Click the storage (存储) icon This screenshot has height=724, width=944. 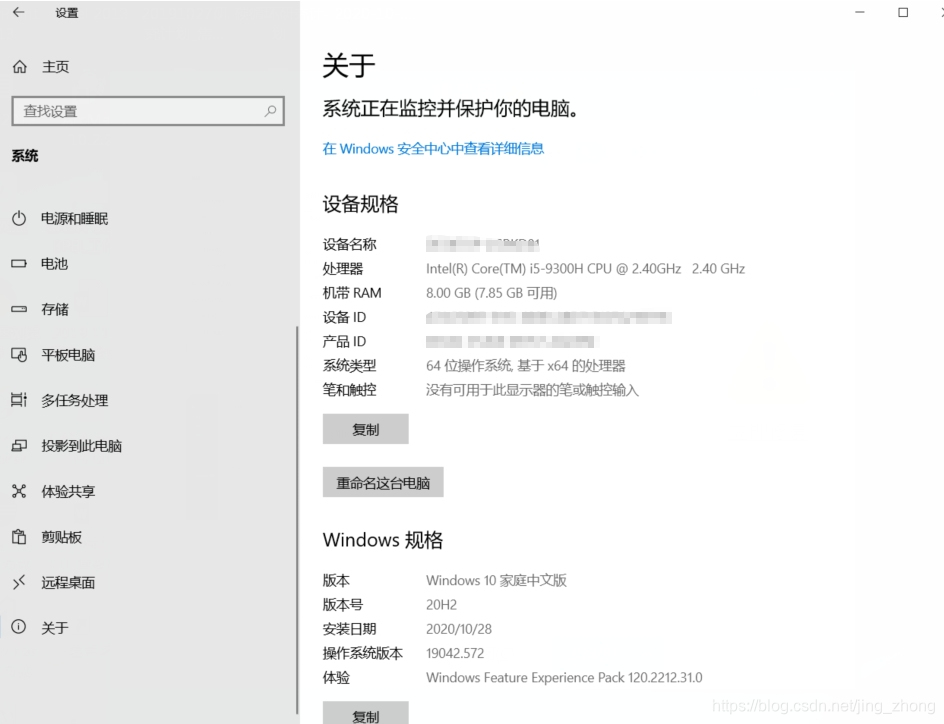tap(19, 309)
